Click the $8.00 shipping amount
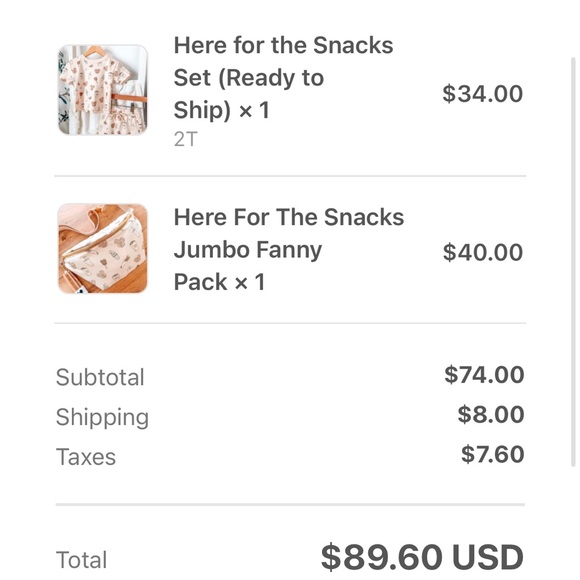Viewport: 580px width, 580px height. (491, 414)
